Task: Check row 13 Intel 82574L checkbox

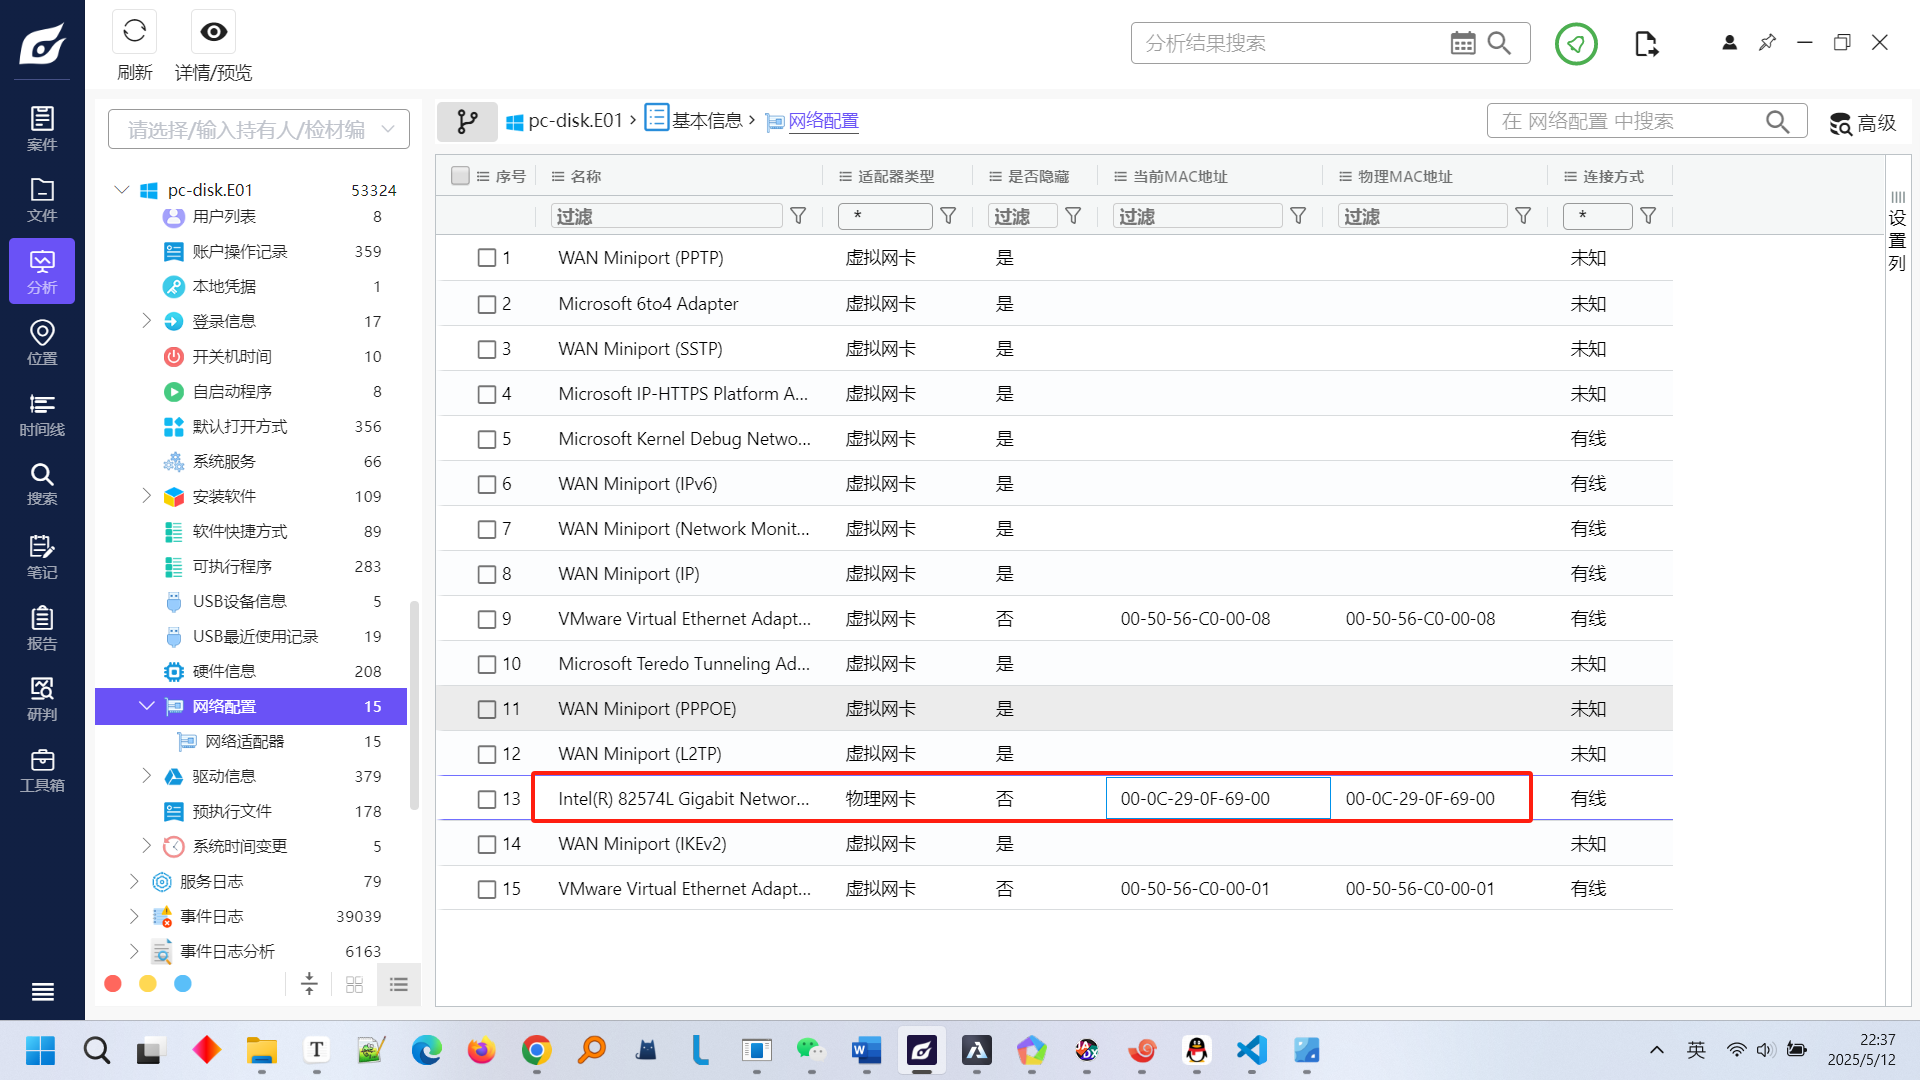Action: coord(487,799)
